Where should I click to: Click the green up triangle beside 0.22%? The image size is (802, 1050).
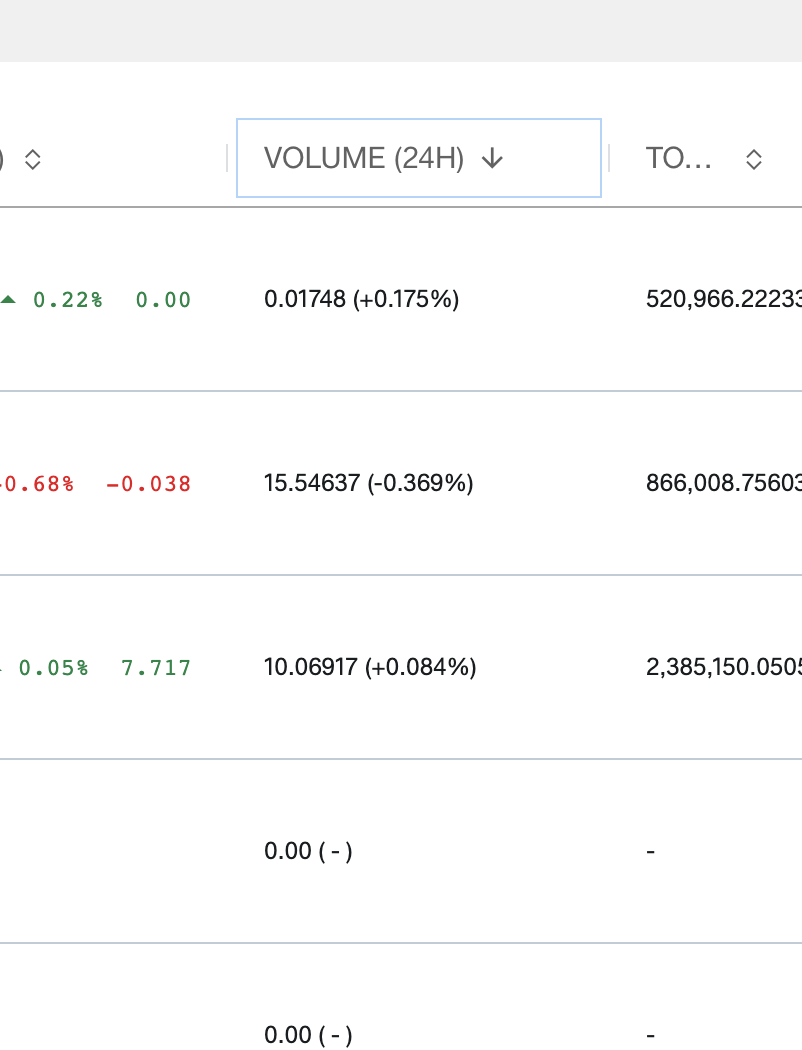(8, 300)
